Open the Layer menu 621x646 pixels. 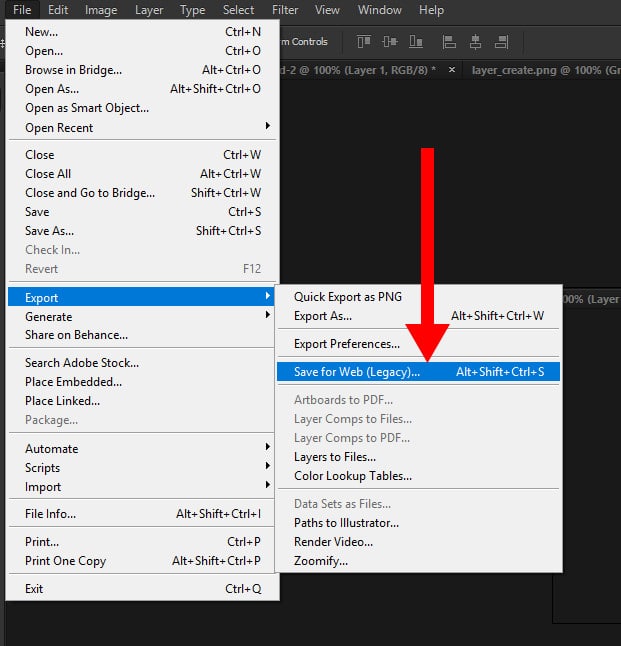coord(149,9)
